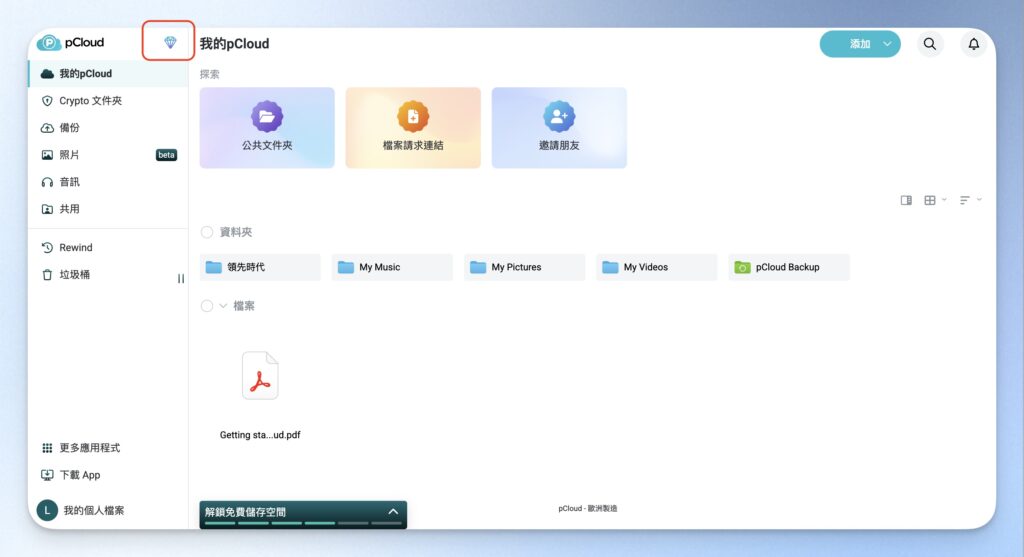Expand the 解鎖免費儲存空間 panel chevron
This screenshot has width=1024, height=557.
[393, 511]
